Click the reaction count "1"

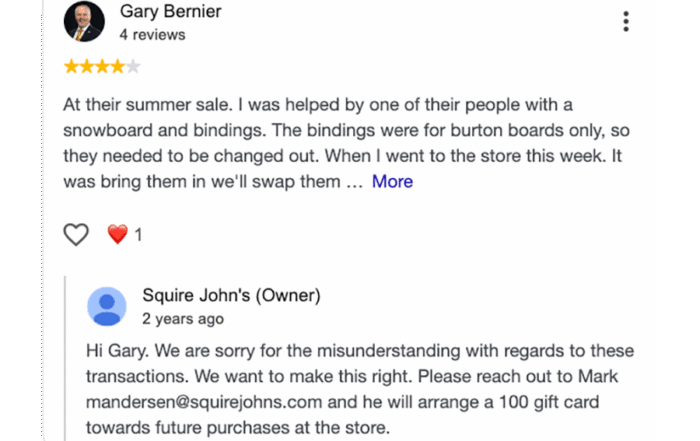click(138, 235)
